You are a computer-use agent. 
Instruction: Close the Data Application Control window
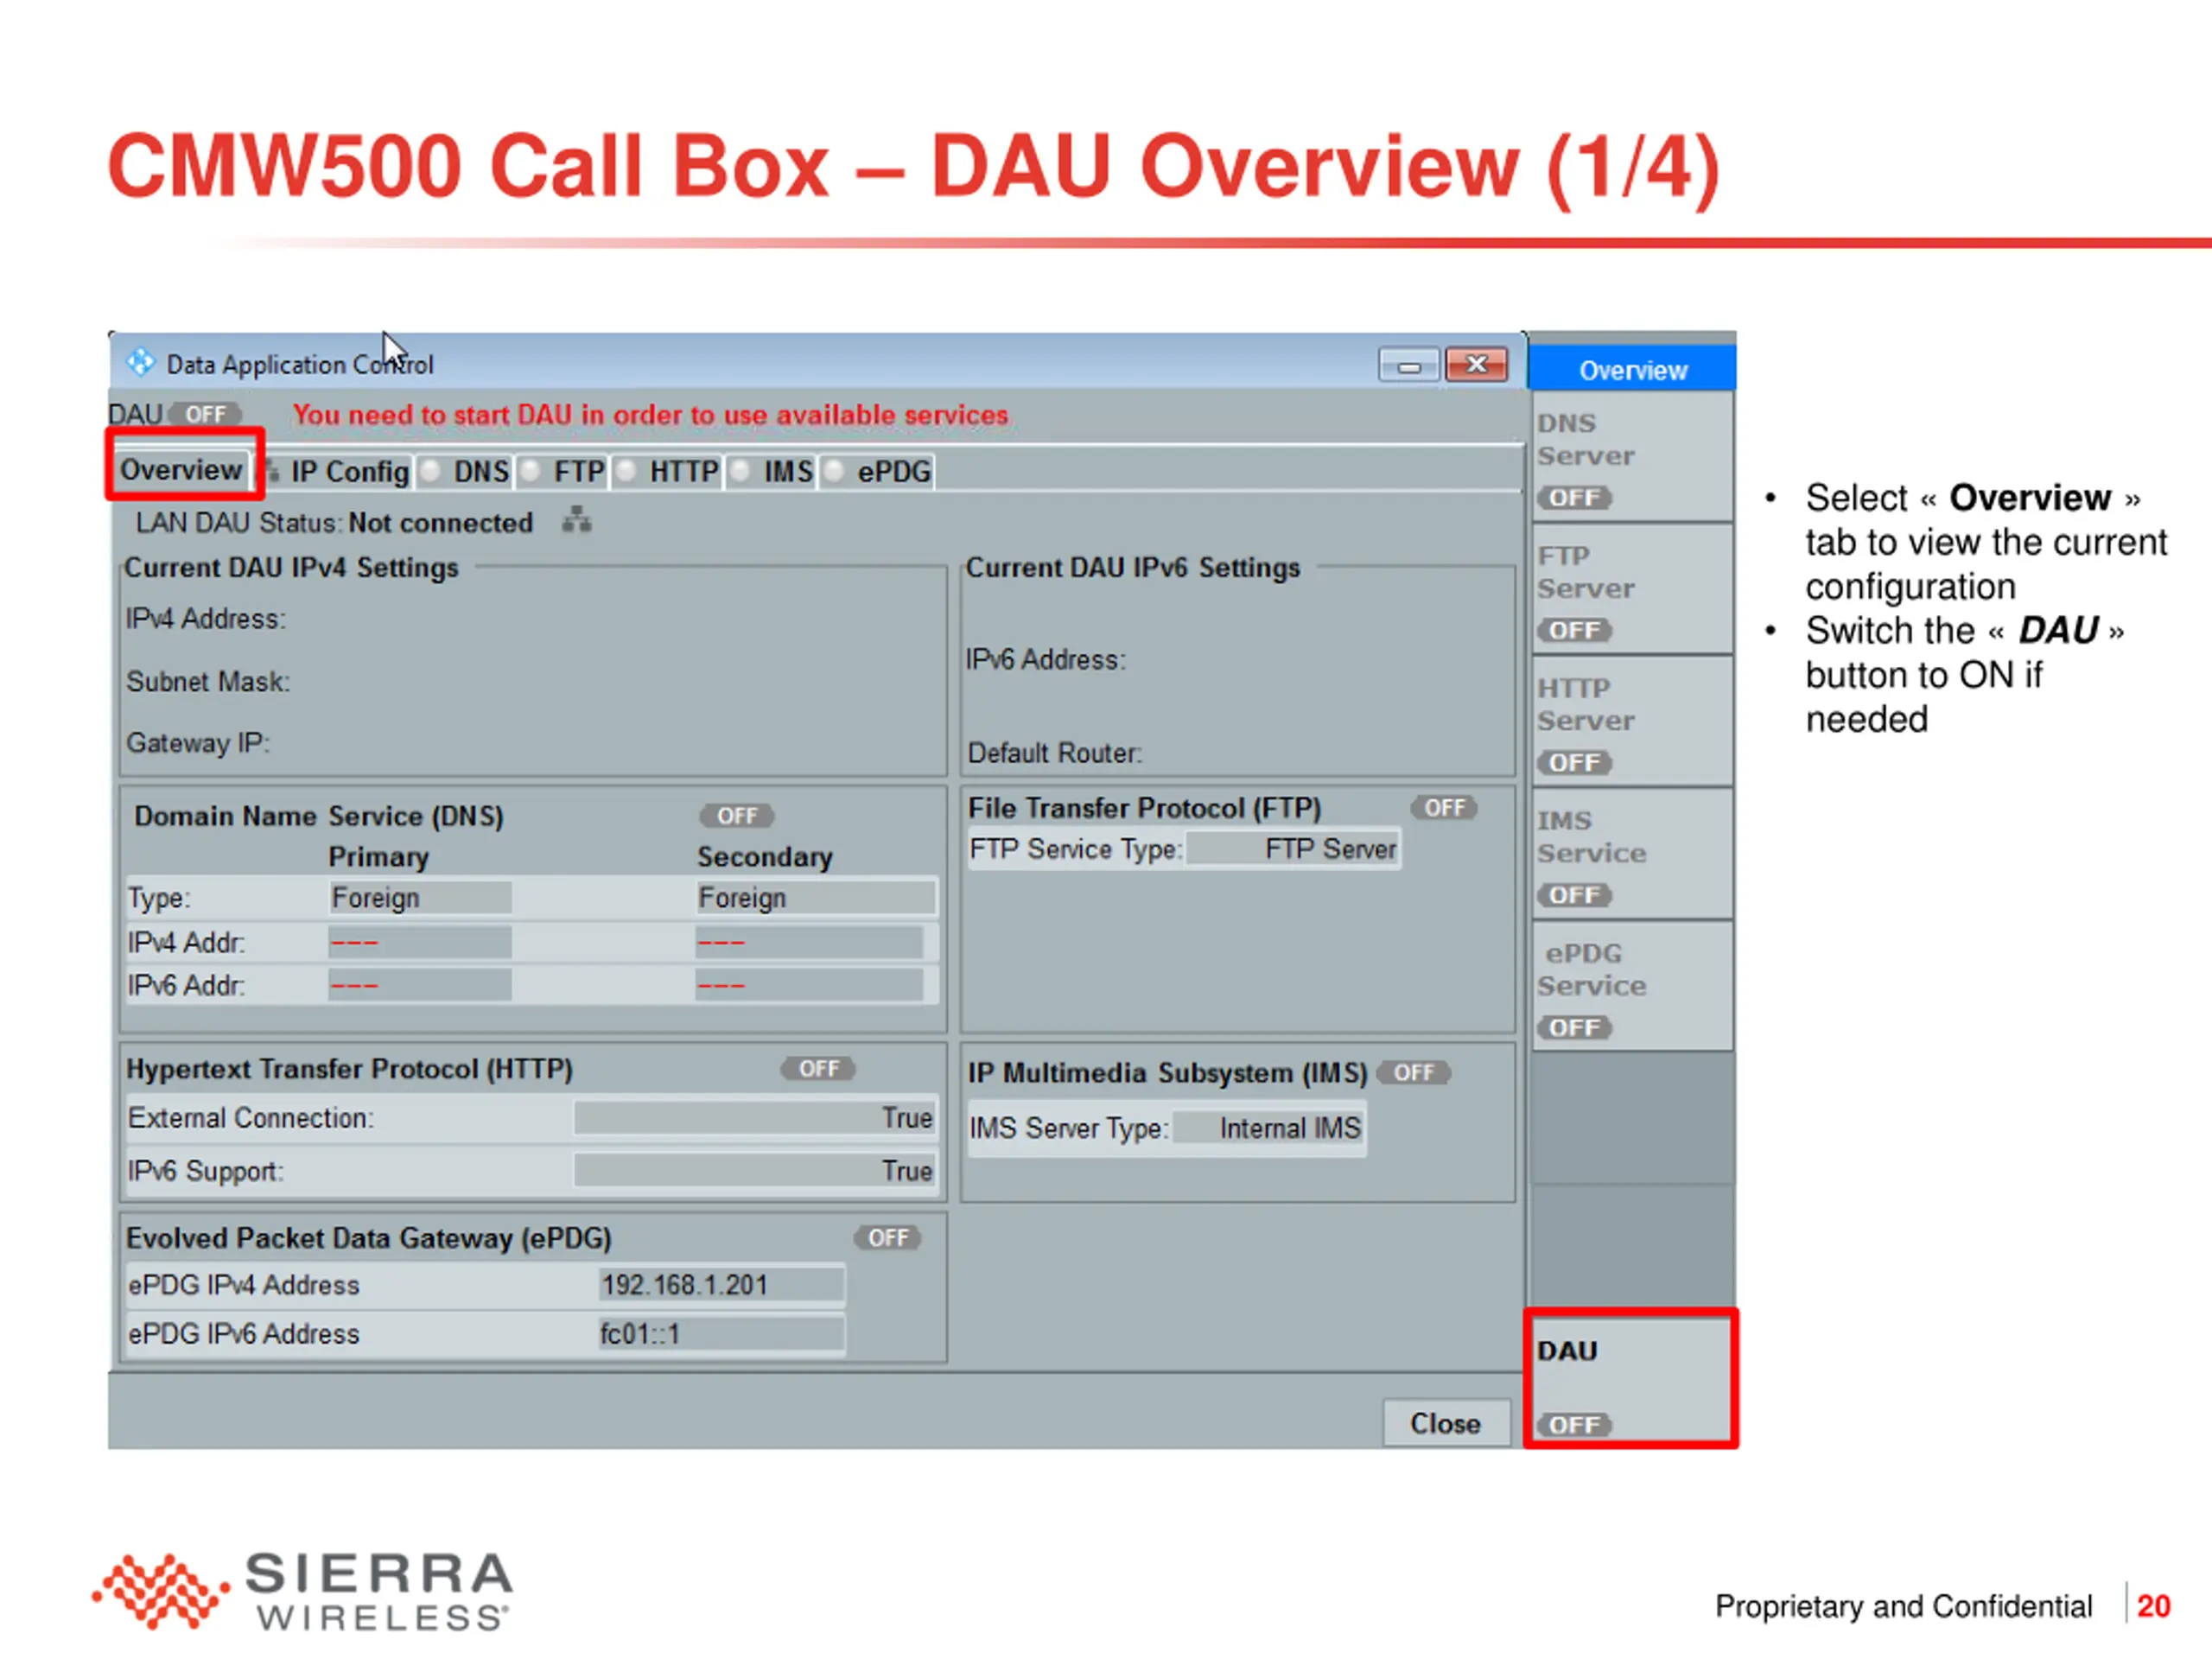pos(1476,365)
